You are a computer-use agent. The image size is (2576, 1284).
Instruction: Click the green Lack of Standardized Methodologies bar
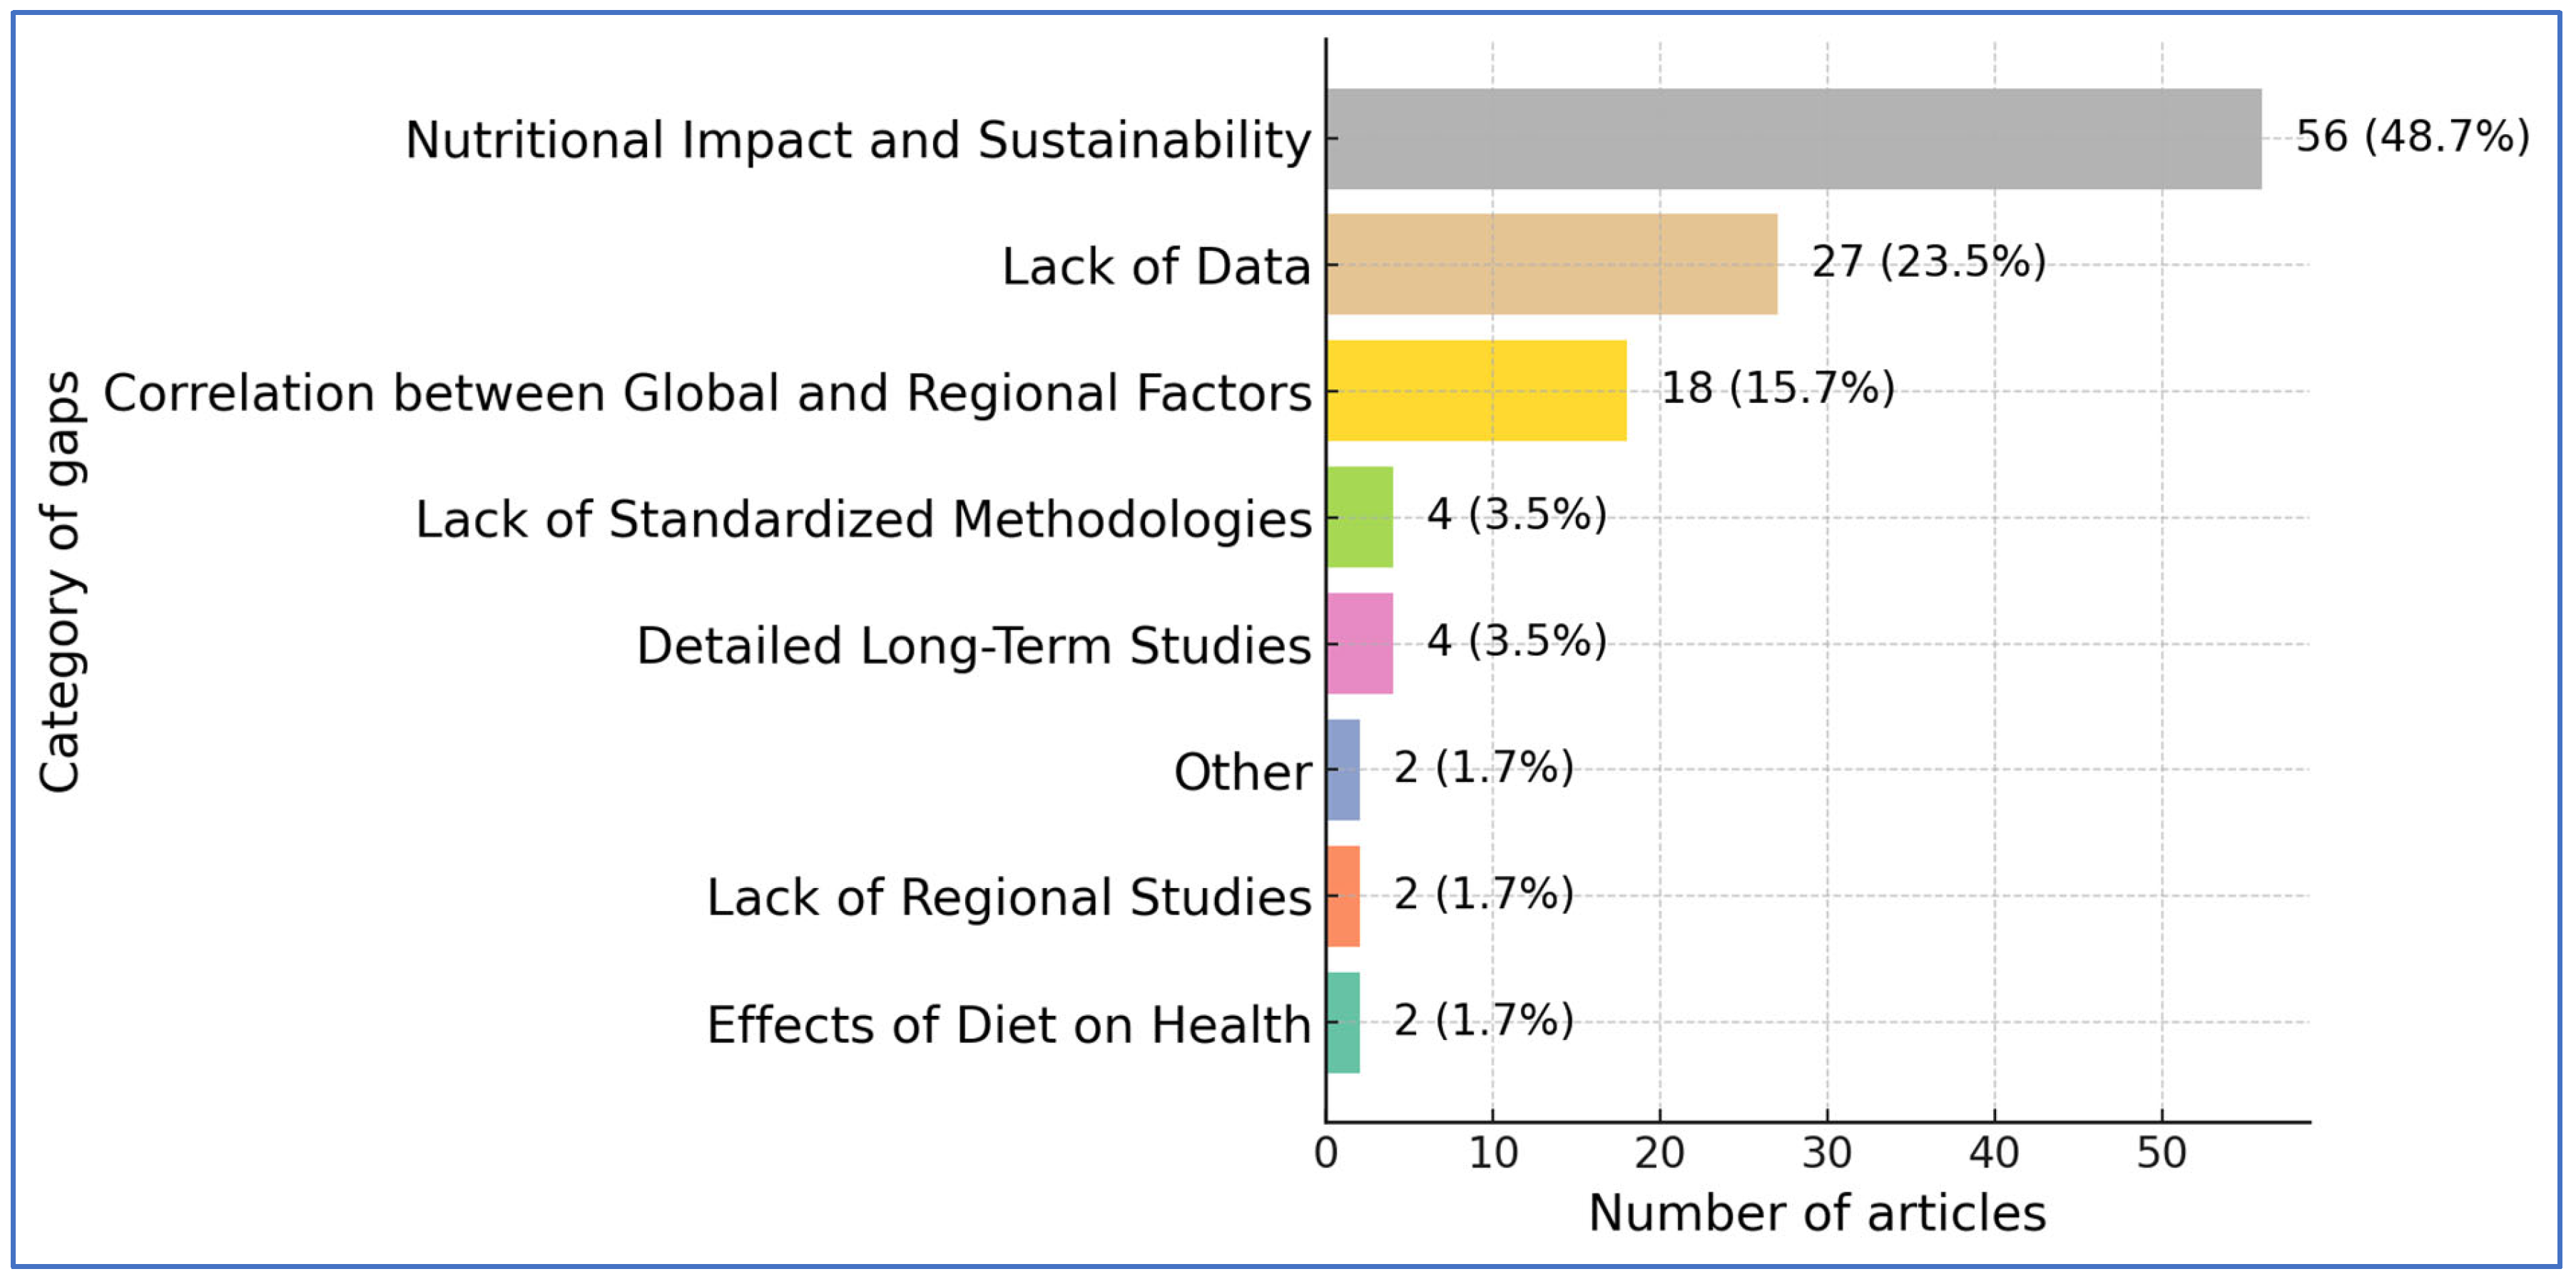[1359, 517]
